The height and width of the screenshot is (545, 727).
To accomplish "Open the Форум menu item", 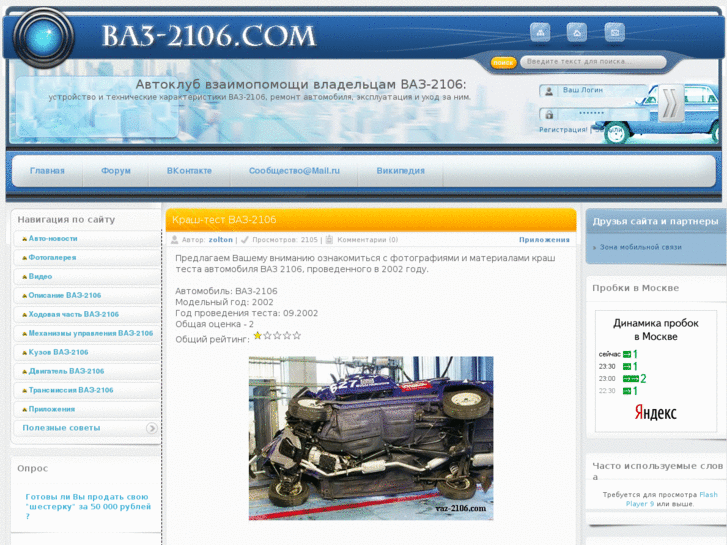I will (x=116, y=171).
